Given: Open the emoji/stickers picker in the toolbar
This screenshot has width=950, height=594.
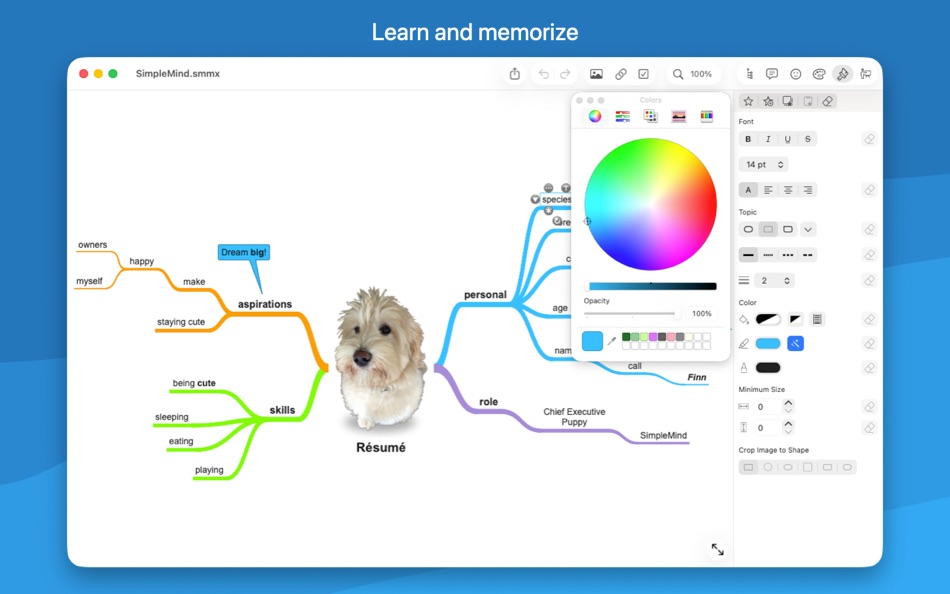Looking at the screenshot, I should (796, 73).
